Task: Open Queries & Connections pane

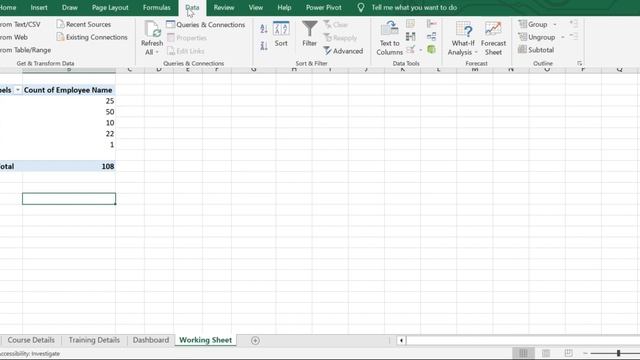Action: pos(205,25)
